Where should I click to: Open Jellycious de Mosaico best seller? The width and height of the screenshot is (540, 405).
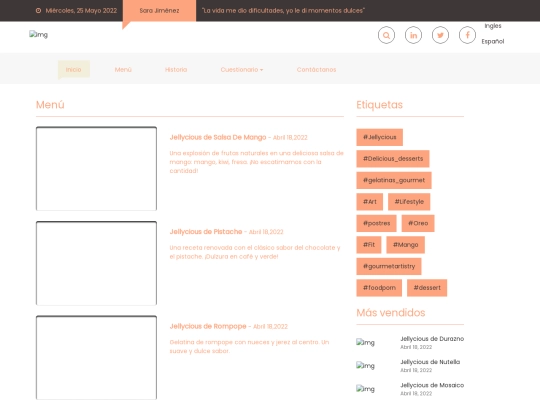(432, 385)
